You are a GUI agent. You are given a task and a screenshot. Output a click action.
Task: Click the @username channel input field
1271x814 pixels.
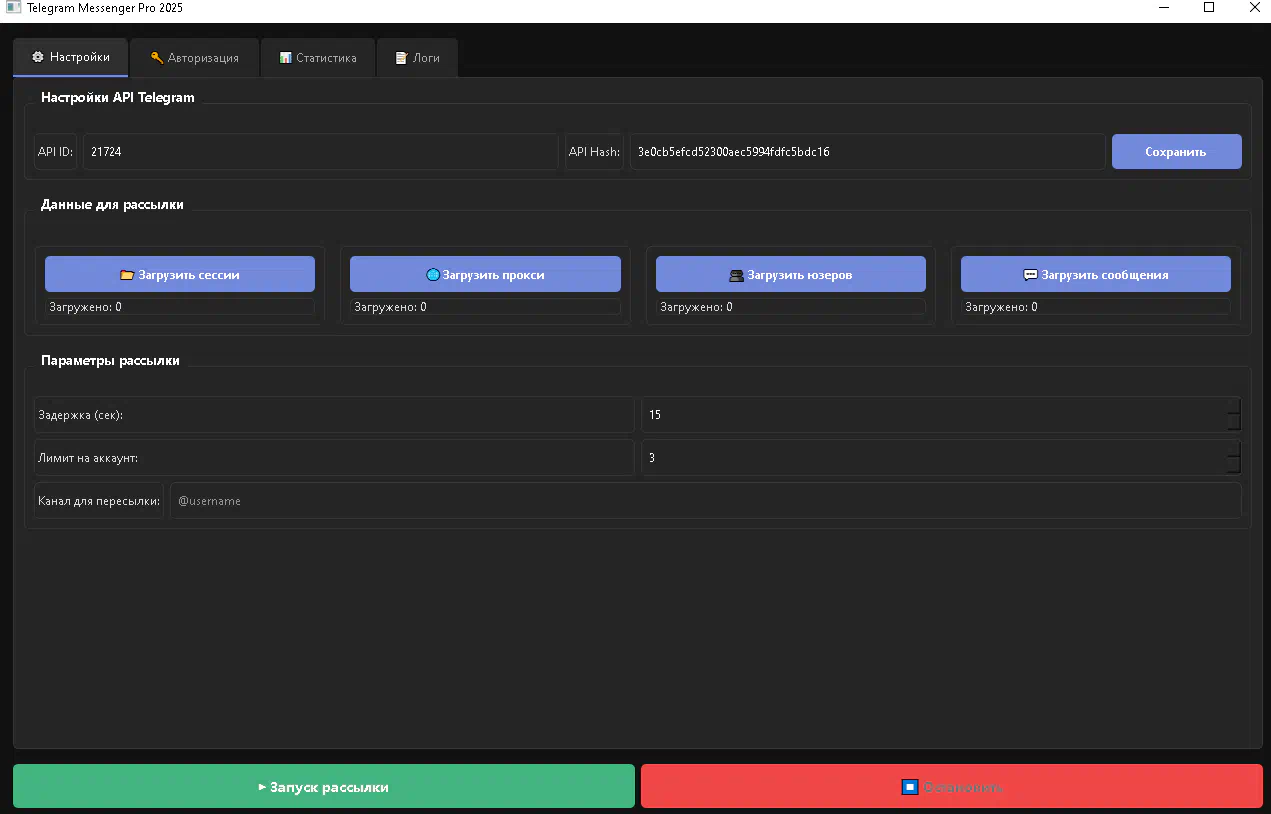pos(706,500)
